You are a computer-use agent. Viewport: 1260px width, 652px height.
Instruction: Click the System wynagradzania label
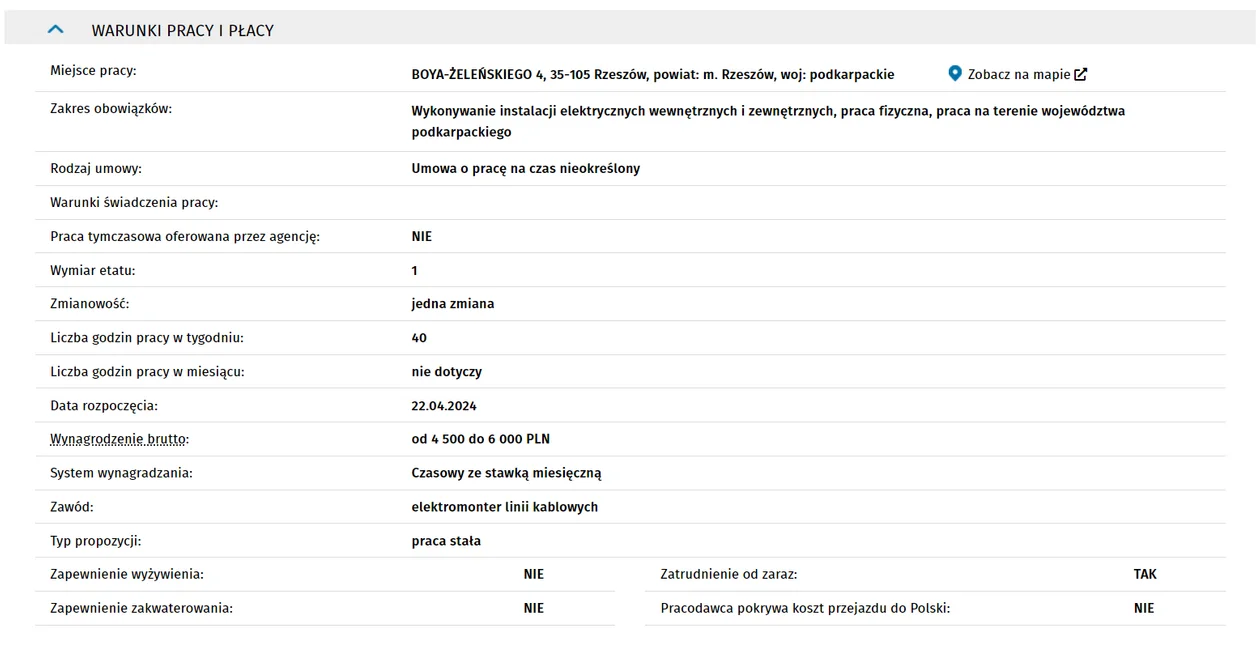click(x=121, y=473)
